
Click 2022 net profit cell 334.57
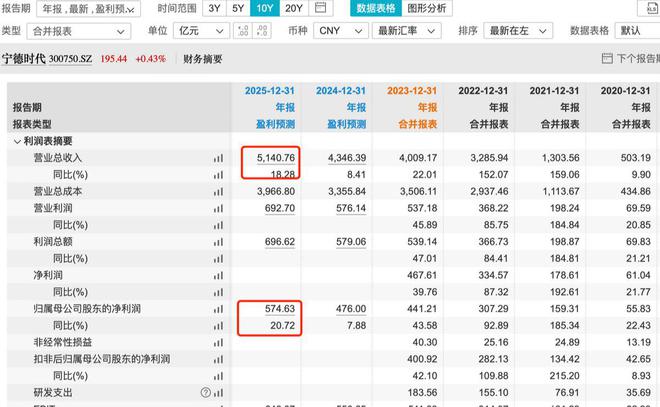tap(493, 275)
